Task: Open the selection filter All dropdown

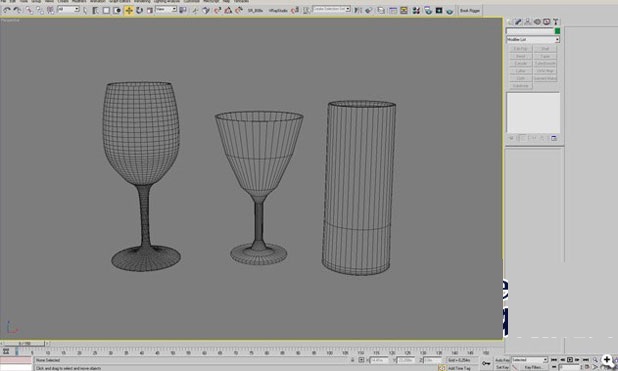Action: (x=69, y=9)
